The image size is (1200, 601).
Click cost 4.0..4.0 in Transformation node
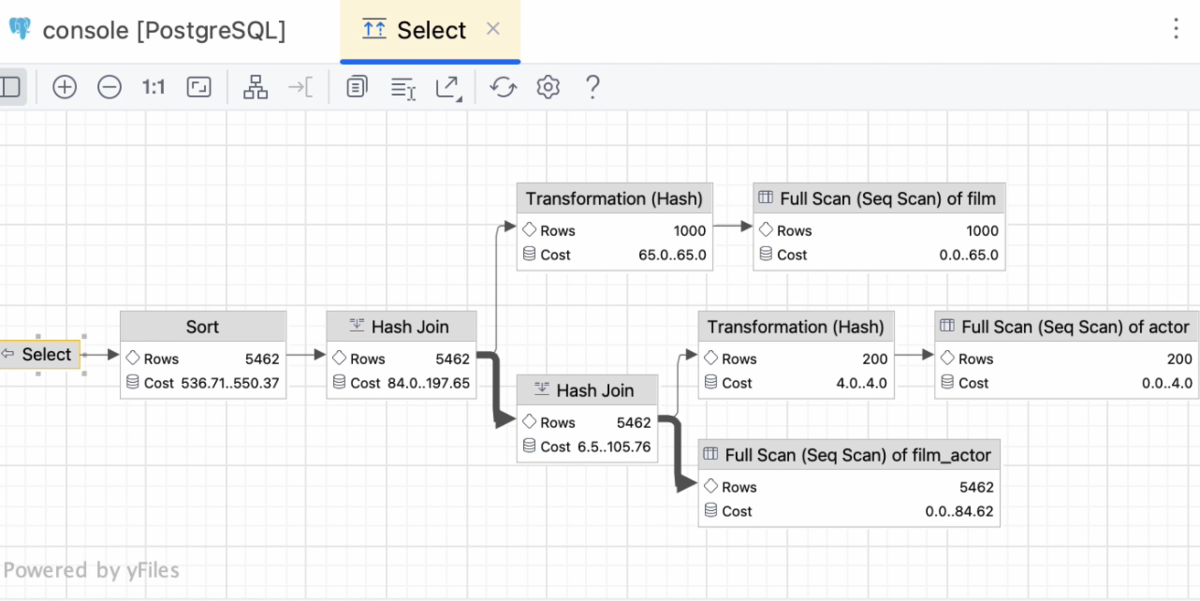point(861,383)
